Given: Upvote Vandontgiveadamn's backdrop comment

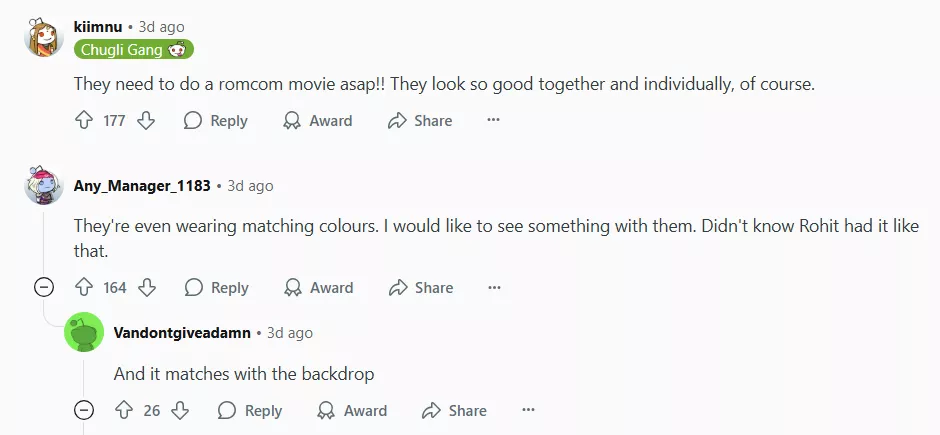Looking at the screenshot, I should [124, 411].
